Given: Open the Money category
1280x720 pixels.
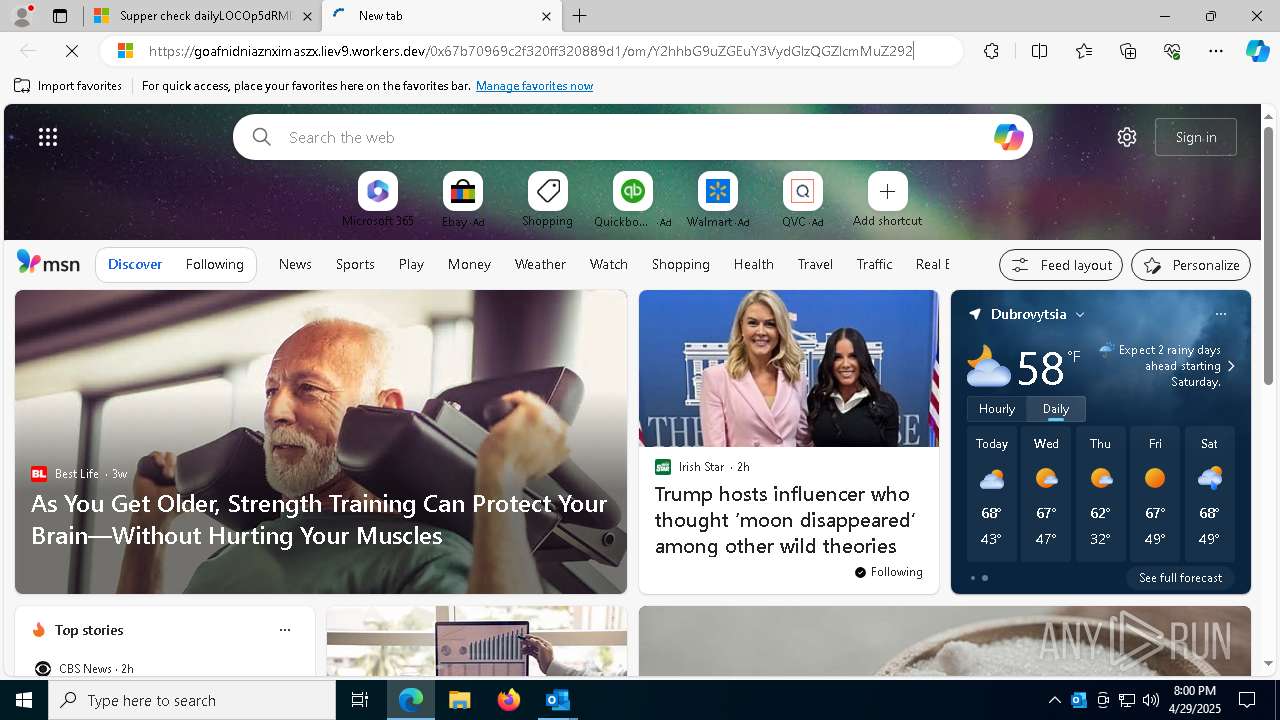Looking at the screenshot, I should point(469,264).
